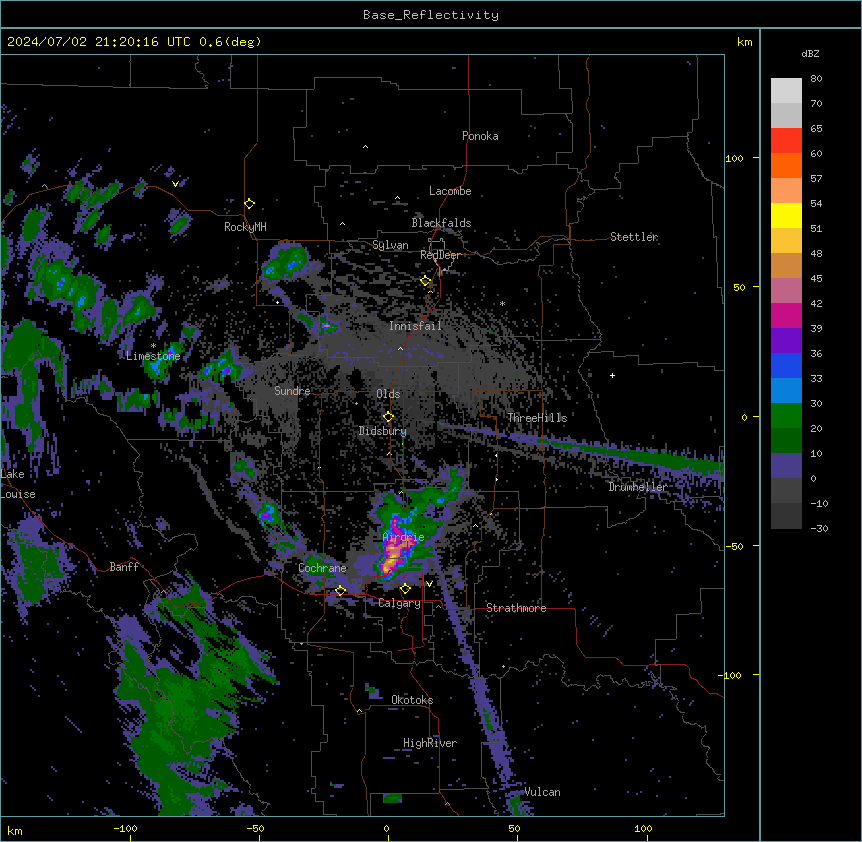Click the Stettler town label

[x=633, y=237]
